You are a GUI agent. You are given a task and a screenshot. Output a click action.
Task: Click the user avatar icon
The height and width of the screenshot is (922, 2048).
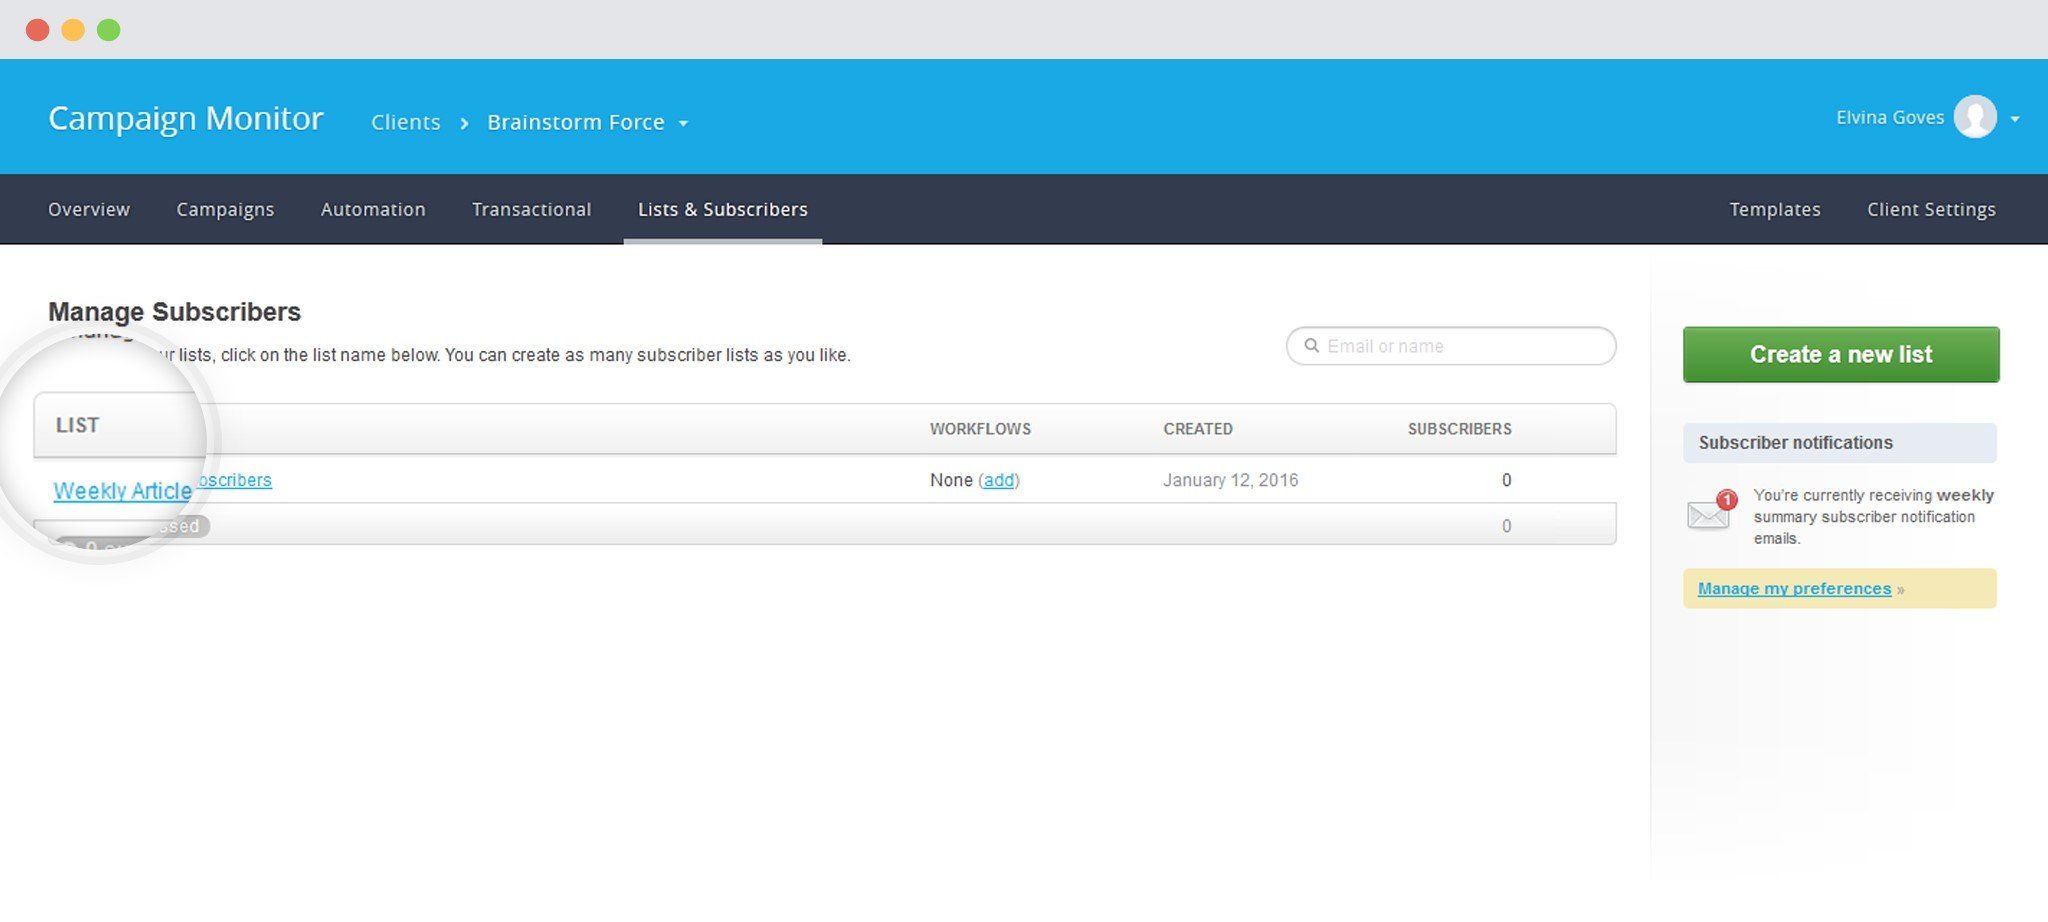click(1975, 117)
